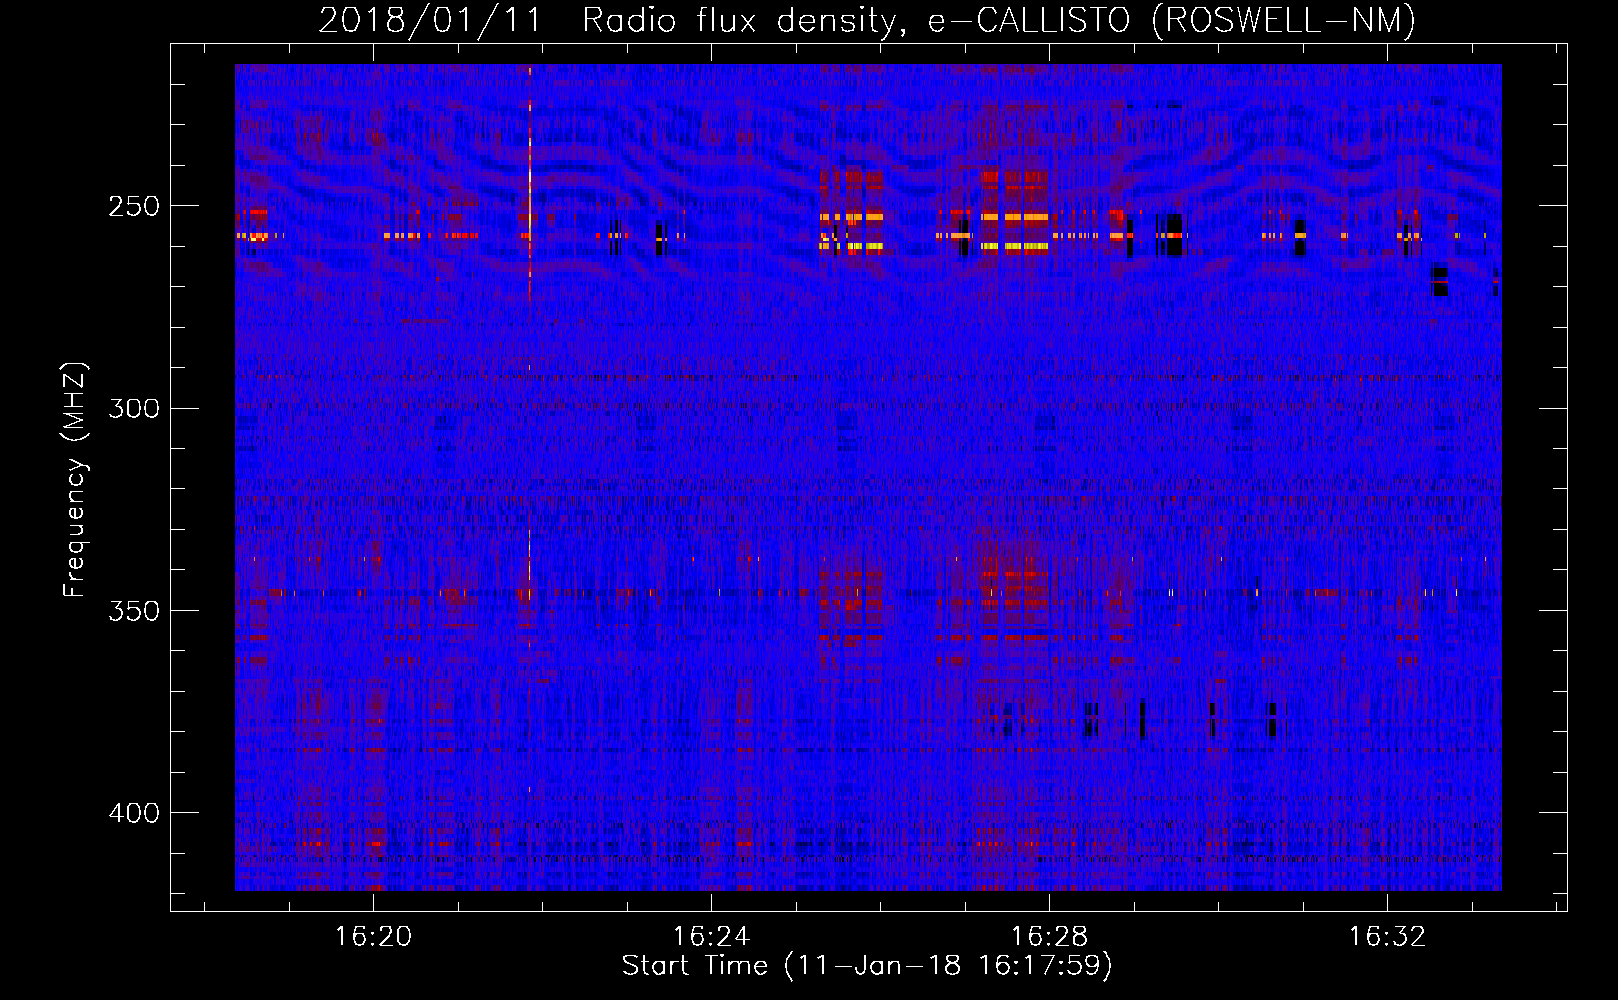This screenshot has width=1618, height=1000.
Task: Click the 16:20 time tick label
Action: click(373, 937)
